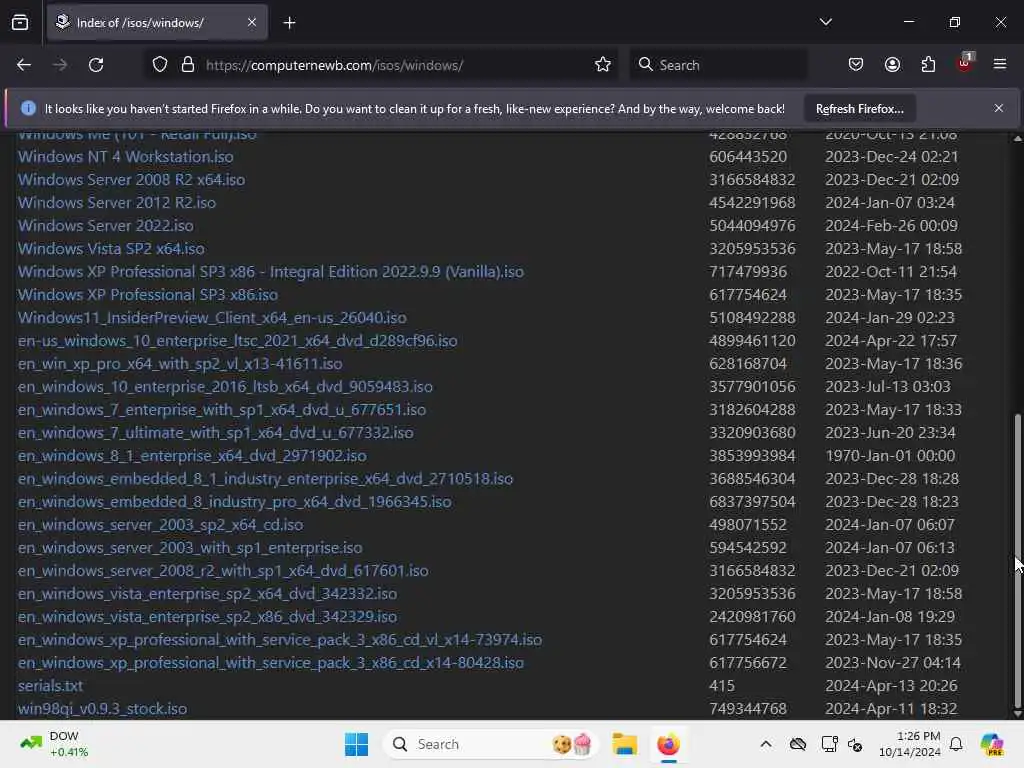Image resolution: width=1024 pixels, height=768 pixels.
Task: Open DOW stock widget on taskbar
Action: click(54, 744)
